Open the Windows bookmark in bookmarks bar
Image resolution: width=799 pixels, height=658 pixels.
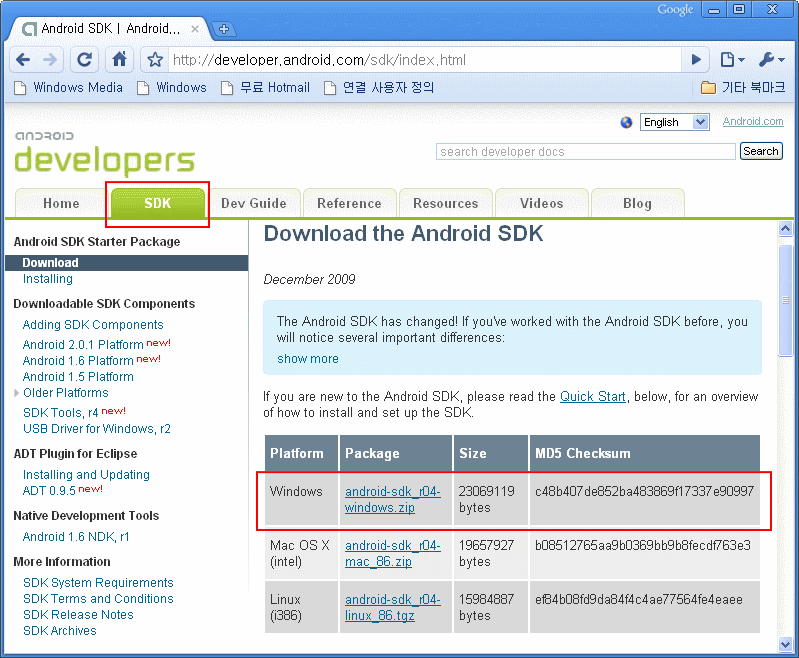click(x=172, y=88)
